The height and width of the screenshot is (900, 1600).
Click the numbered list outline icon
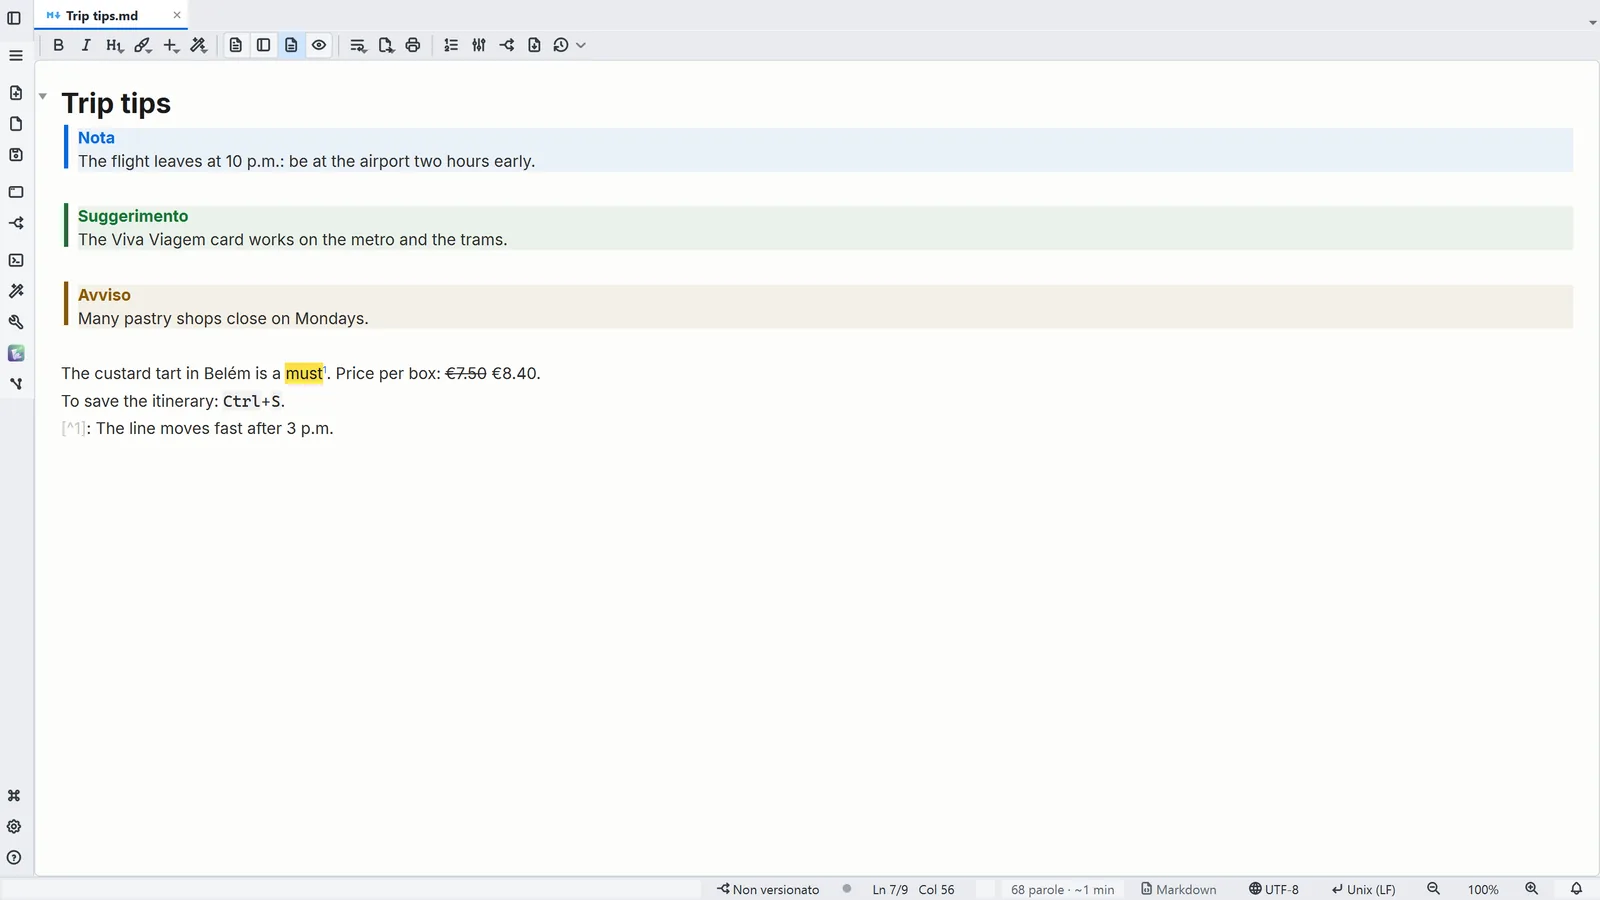click(x=451, y=45)
